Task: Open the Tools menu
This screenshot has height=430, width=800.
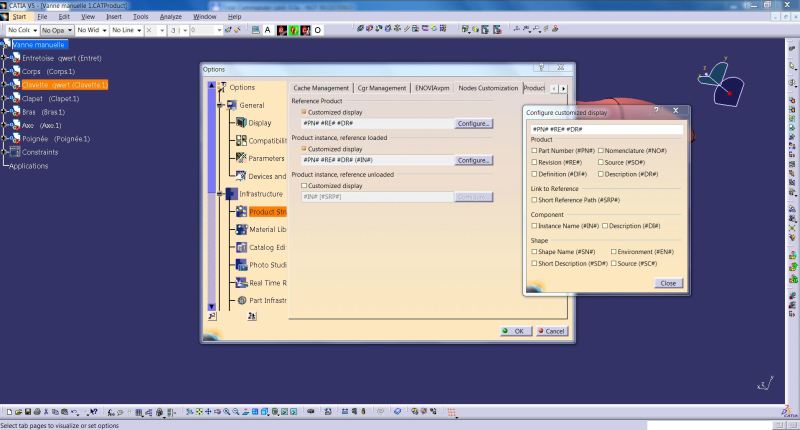Action: (140, 16)
